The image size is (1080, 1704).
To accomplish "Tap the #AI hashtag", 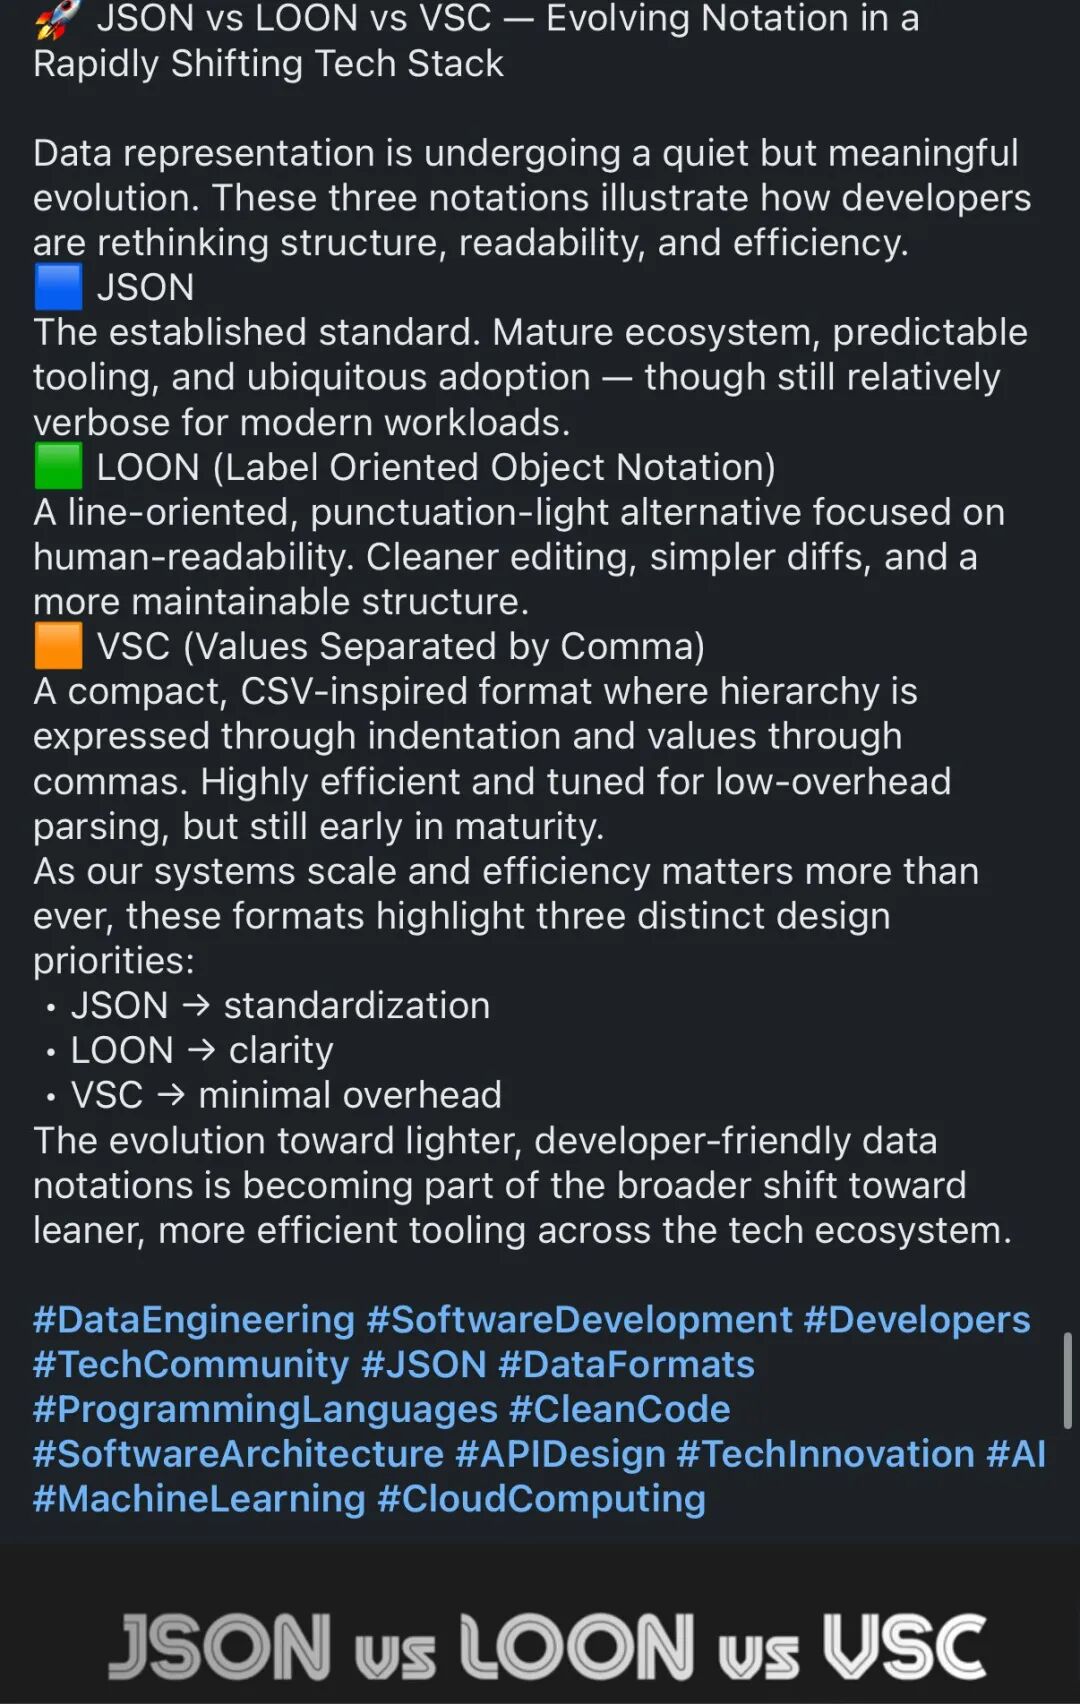I will coord(1016,1454).
